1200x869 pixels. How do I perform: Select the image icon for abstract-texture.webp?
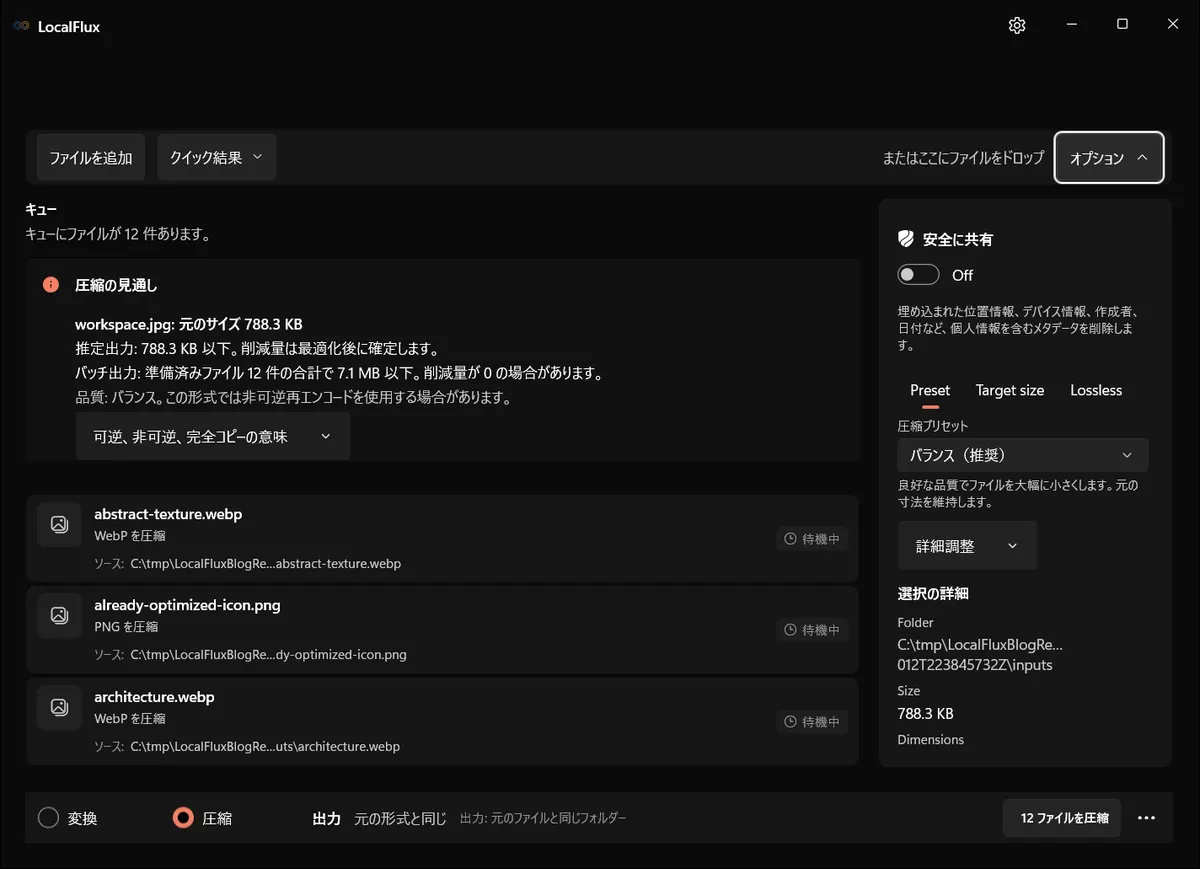coord(59,524)
